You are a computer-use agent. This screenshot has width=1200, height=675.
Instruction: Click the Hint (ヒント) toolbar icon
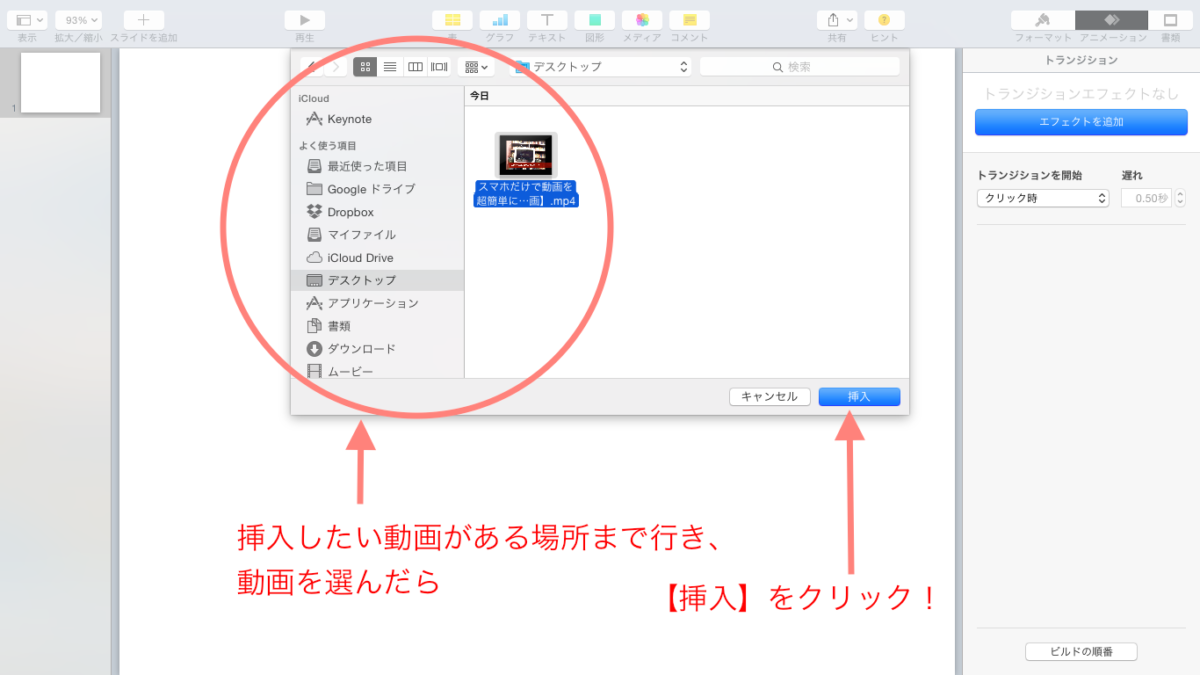pyautogui.click(x=884, y=20)
